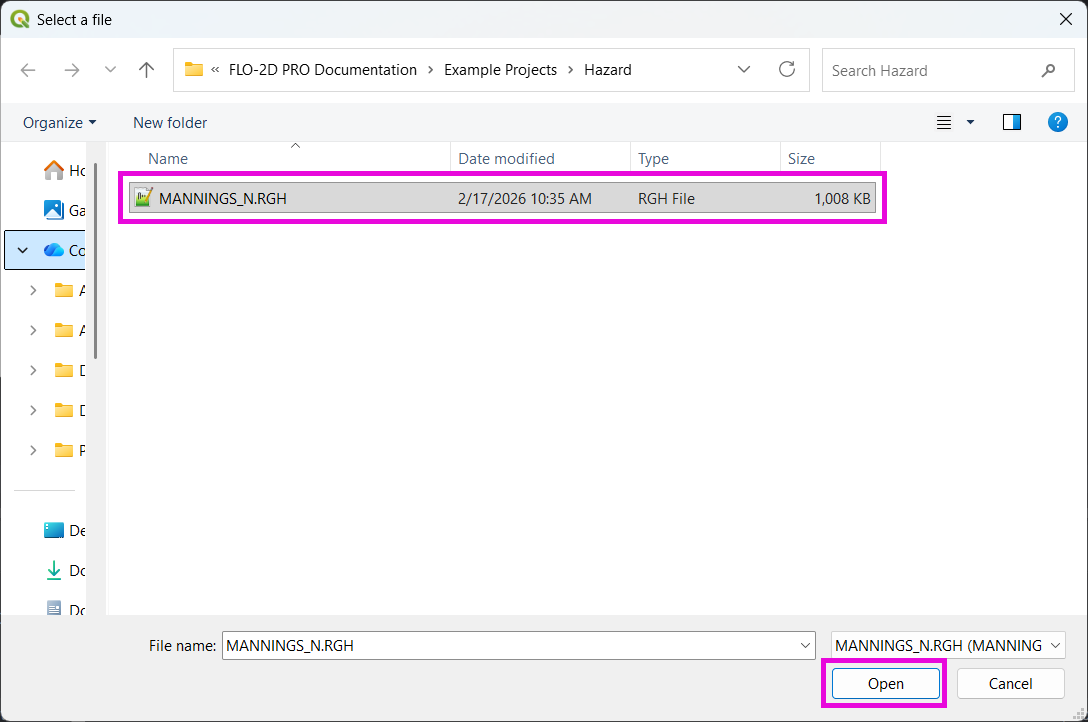Click the search magnifier icon
1088x722 pixels.
(x=1048, y=70)
